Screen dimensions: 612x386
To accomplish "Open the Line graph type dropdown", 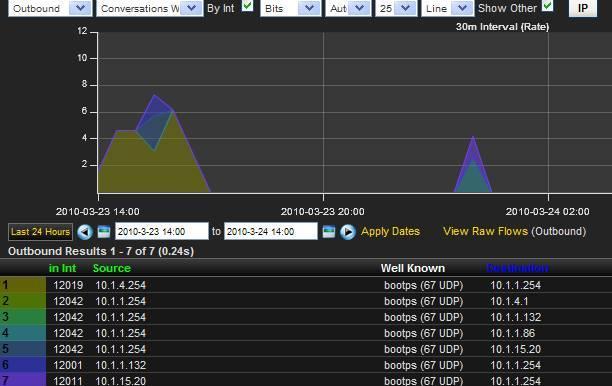I will (447, 8).
